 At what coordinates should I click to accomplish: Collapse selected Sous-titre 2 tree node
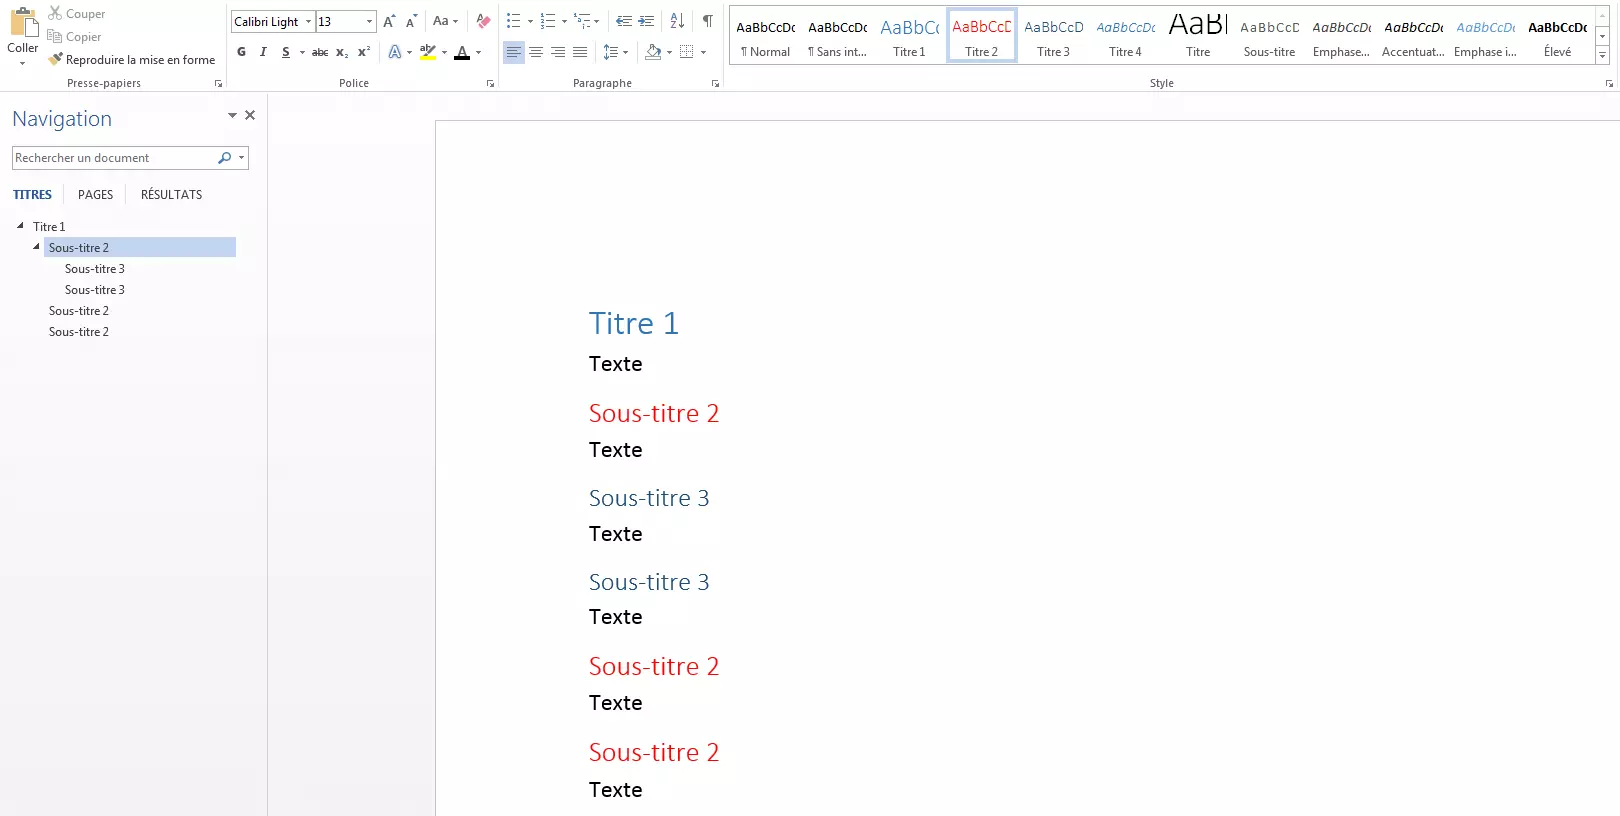(36, 247)
